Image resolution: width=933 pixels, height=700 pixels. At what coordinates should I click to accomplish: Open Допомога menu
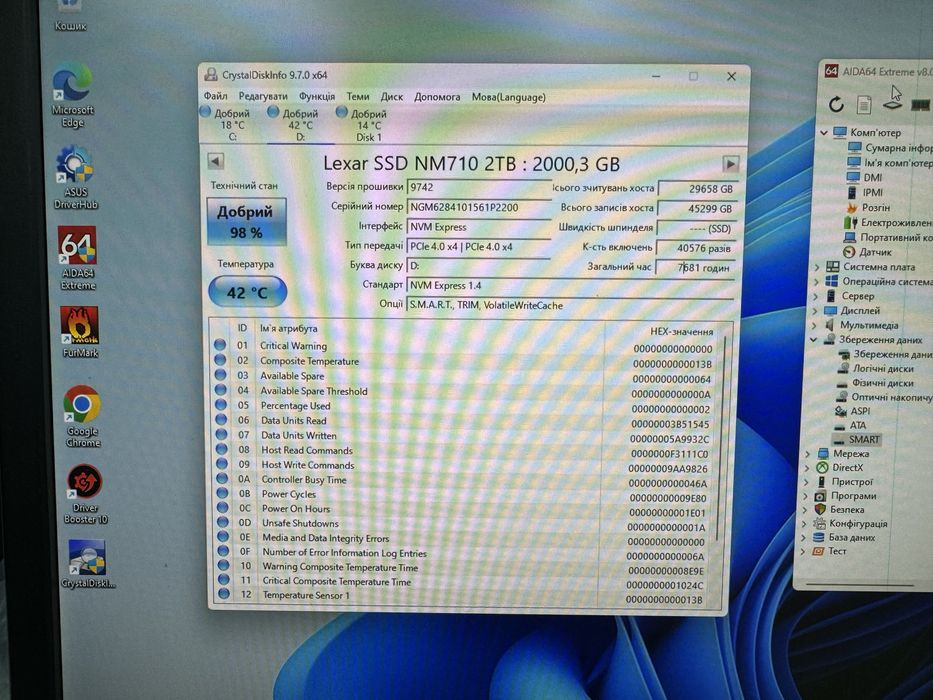pos(437,96)
